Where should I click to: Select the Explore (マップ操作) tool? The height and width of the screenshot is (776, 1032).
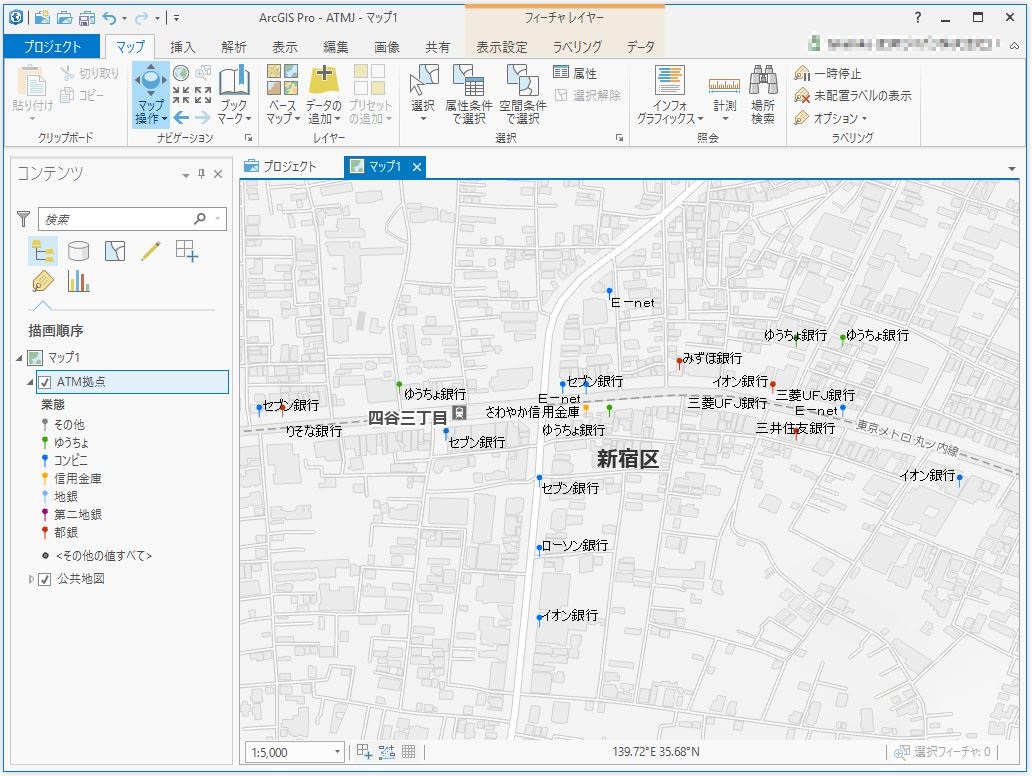(x=151, y=94)
